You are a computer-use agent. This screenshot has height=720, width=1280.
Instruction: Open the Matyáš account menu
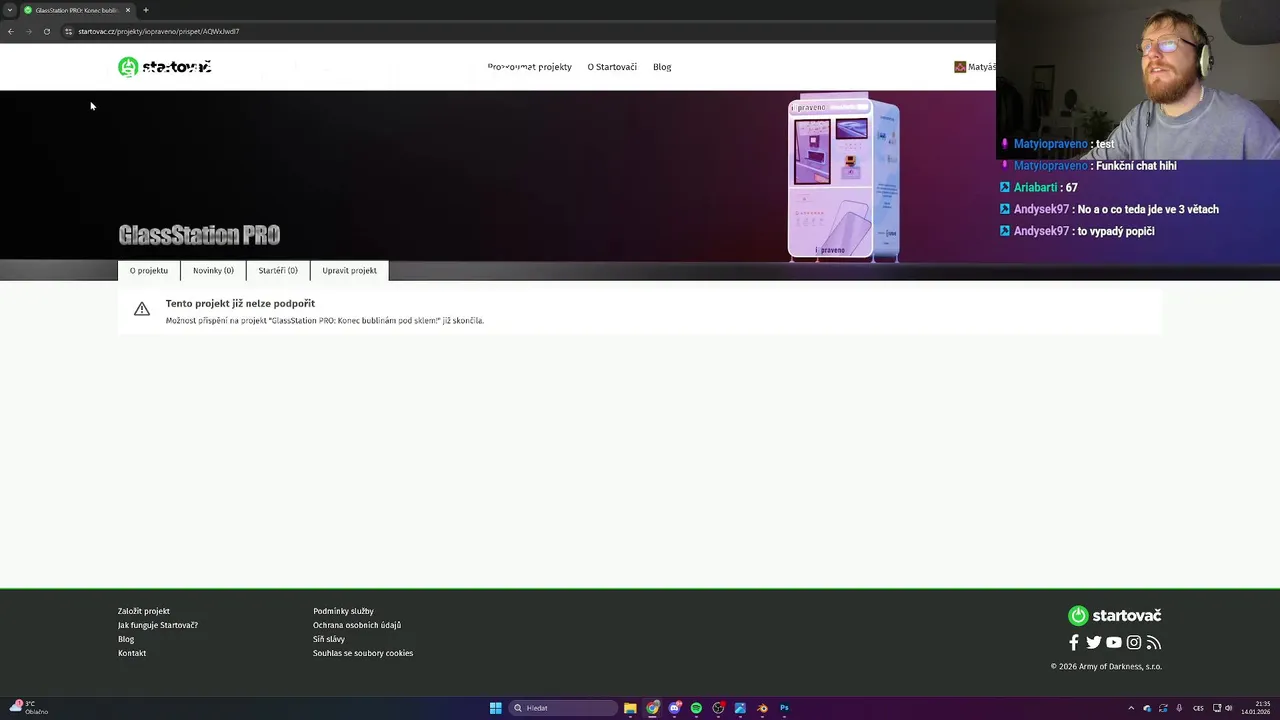(x=975, y=67)
